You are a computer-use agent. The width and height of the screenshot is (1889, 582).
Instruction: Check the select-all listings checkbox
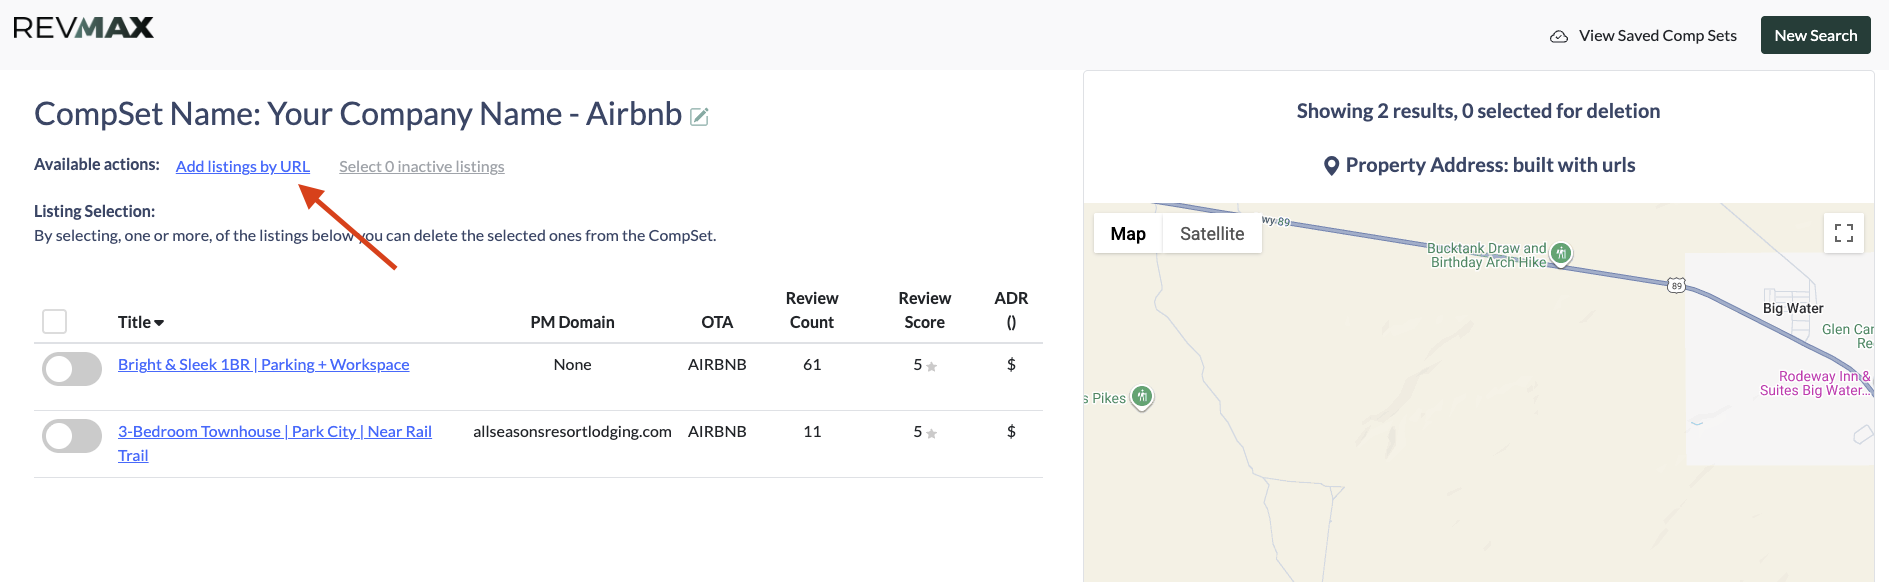coord(55,321)
